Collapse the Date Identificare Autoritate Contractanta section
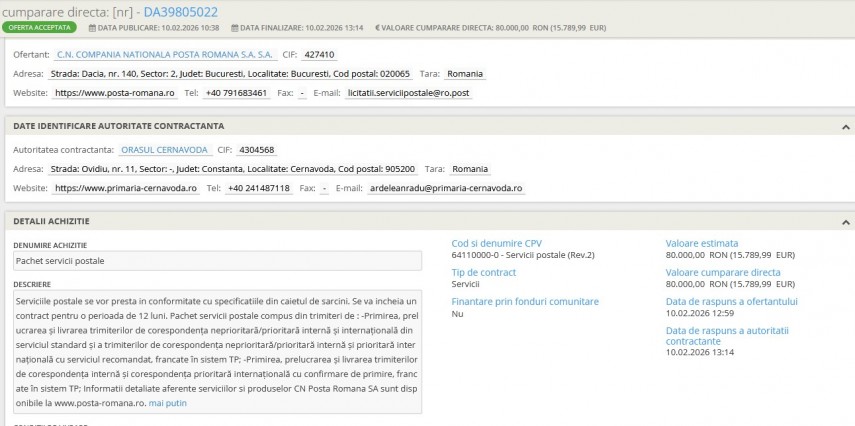 click(846, 126)
